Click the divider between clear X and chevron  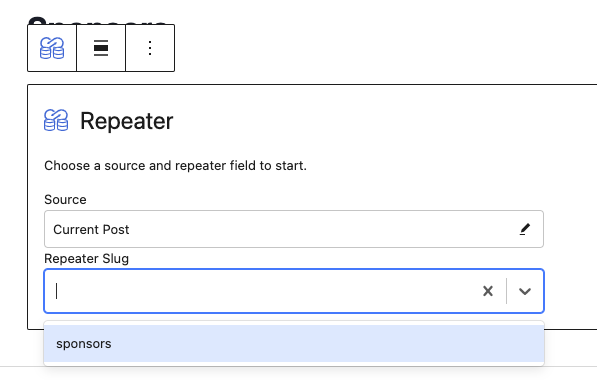tap(506, 291)
